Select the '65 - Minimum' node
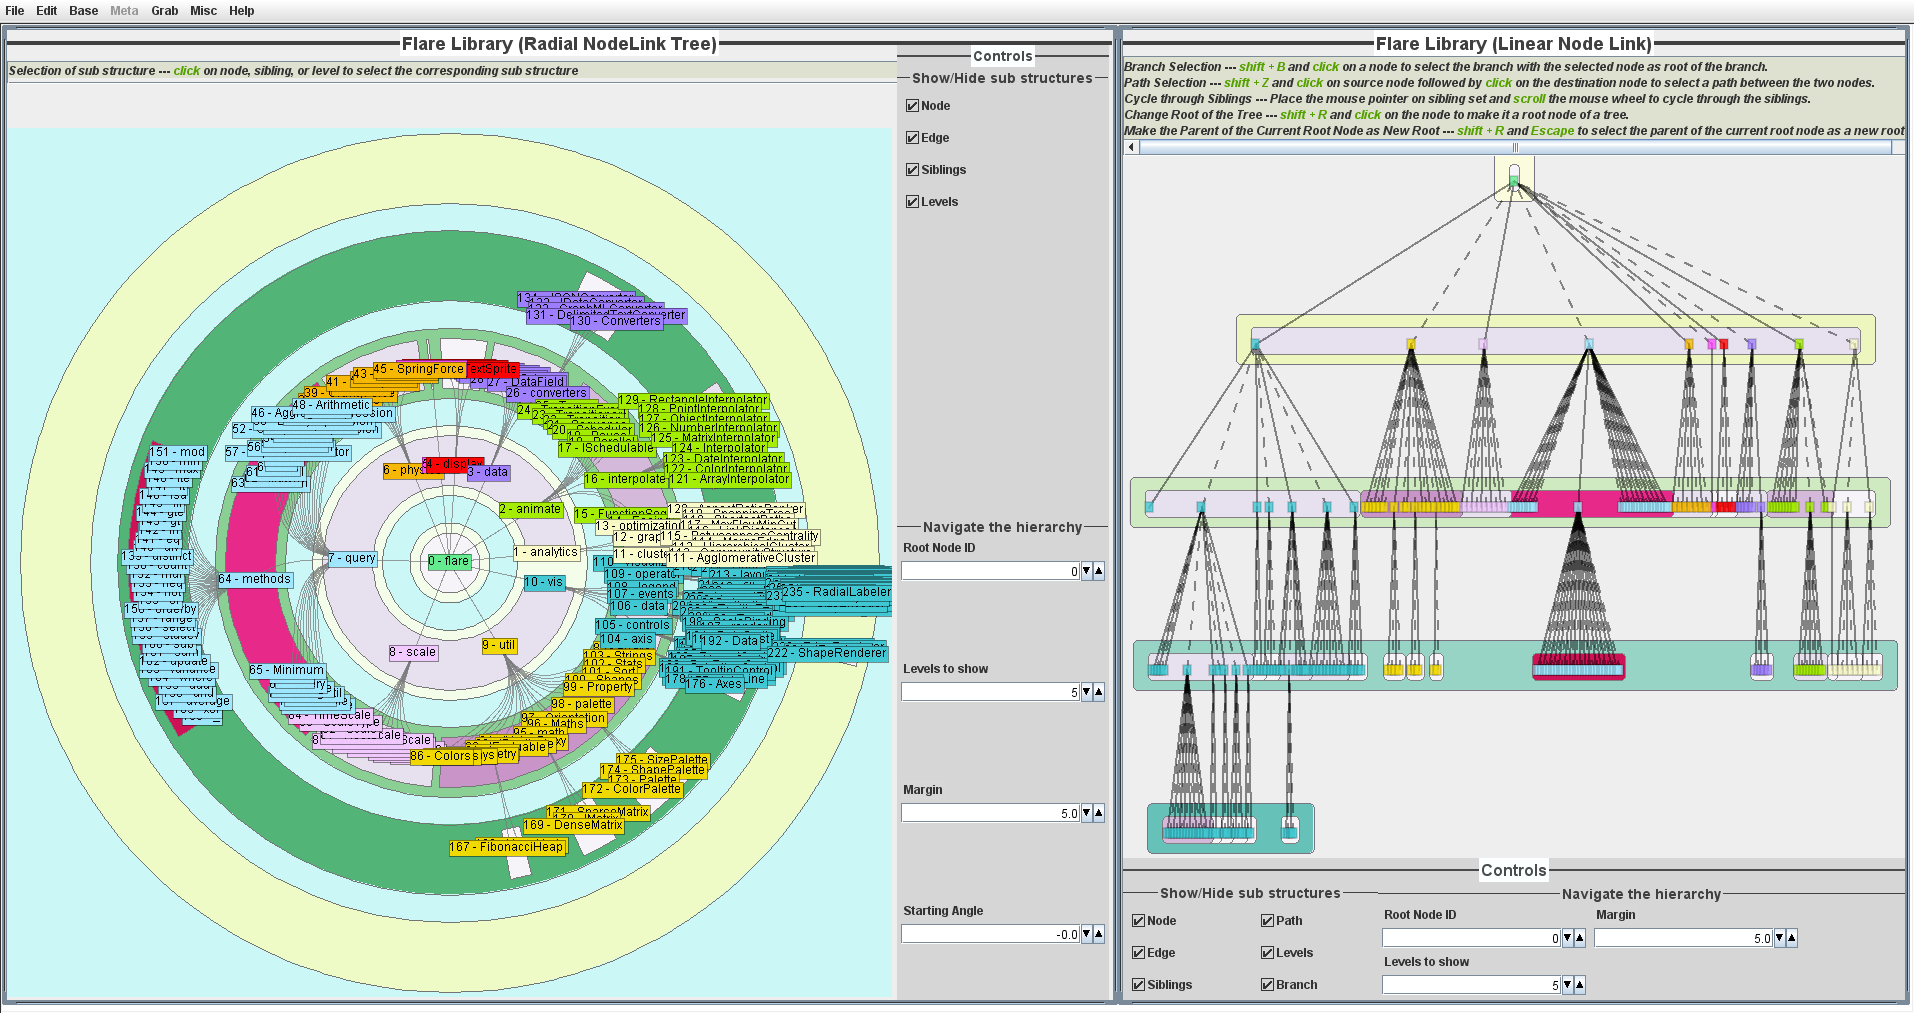 (x=287, y=670)
